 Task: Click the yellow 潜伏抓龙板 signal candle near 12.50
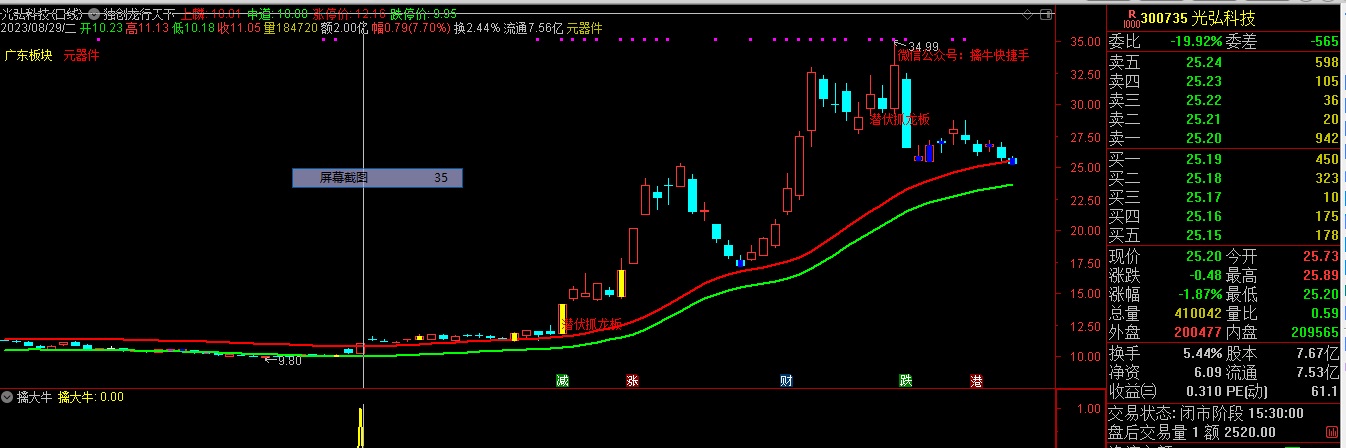562,319
